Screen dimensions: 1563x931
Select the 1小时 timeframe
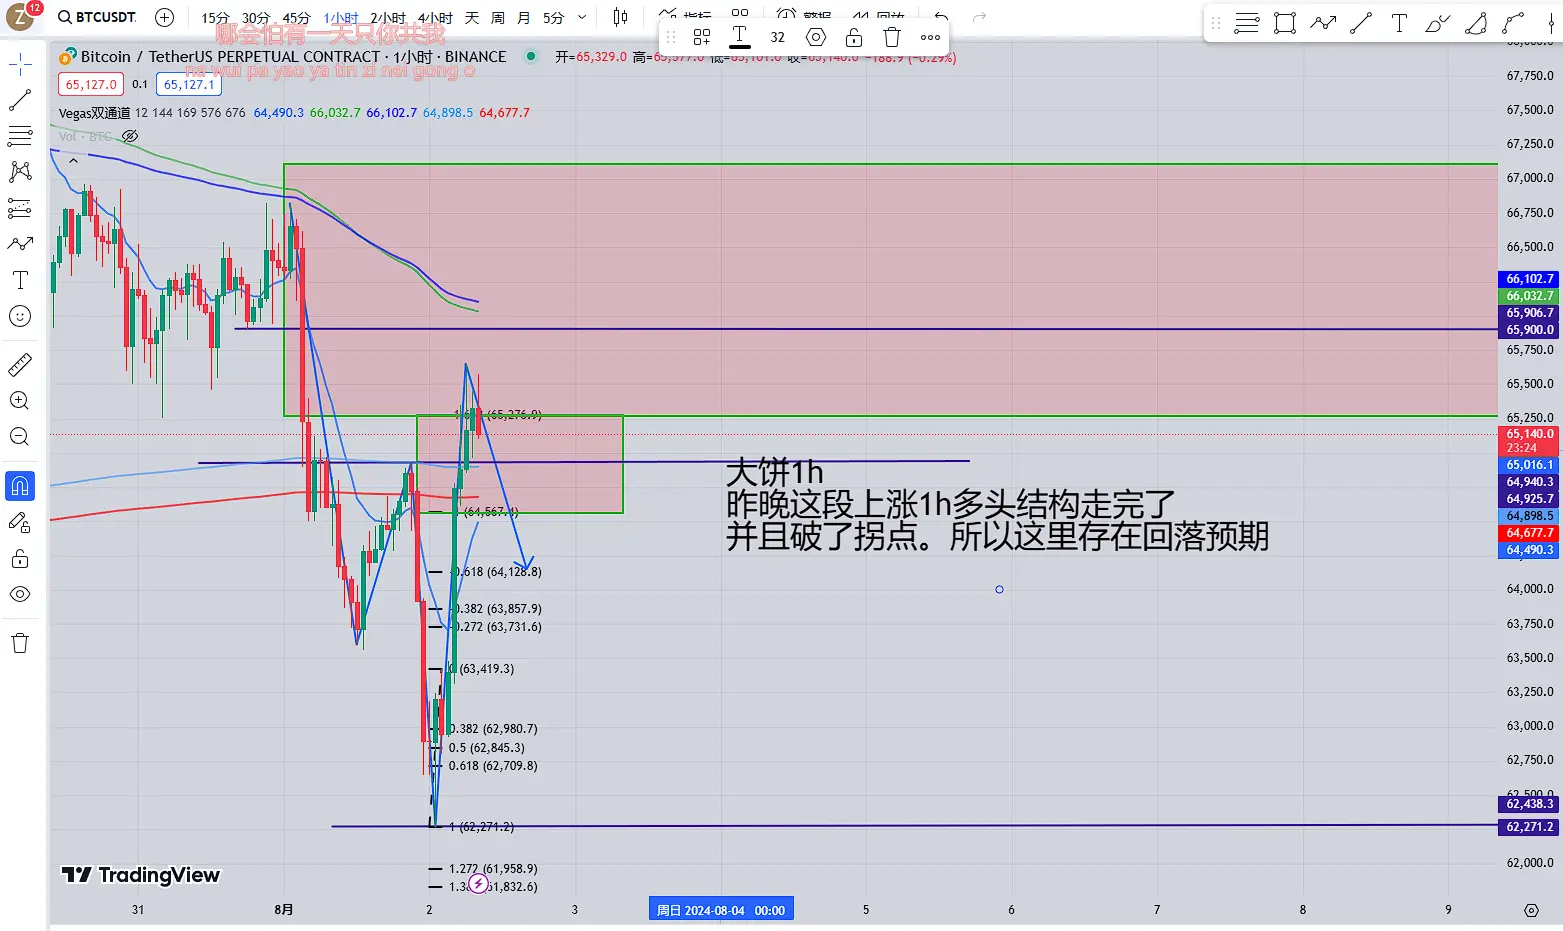pyautogui.click(x=340, y=18)
